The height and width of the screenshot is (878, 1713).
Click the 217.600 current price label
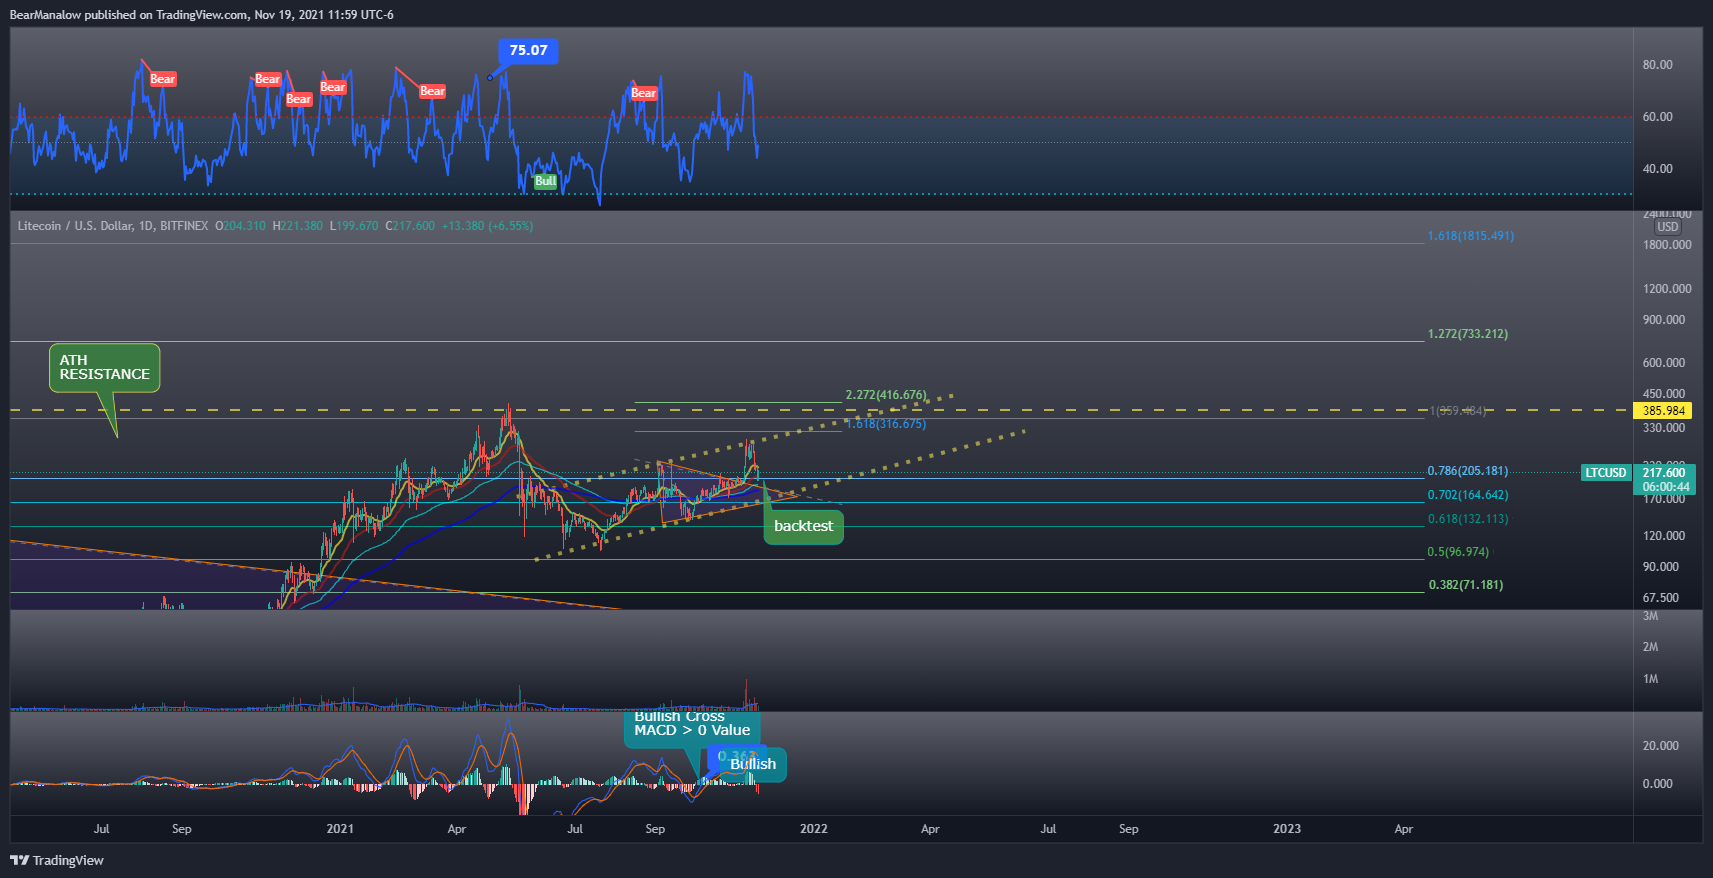(x=1664, y=473)
